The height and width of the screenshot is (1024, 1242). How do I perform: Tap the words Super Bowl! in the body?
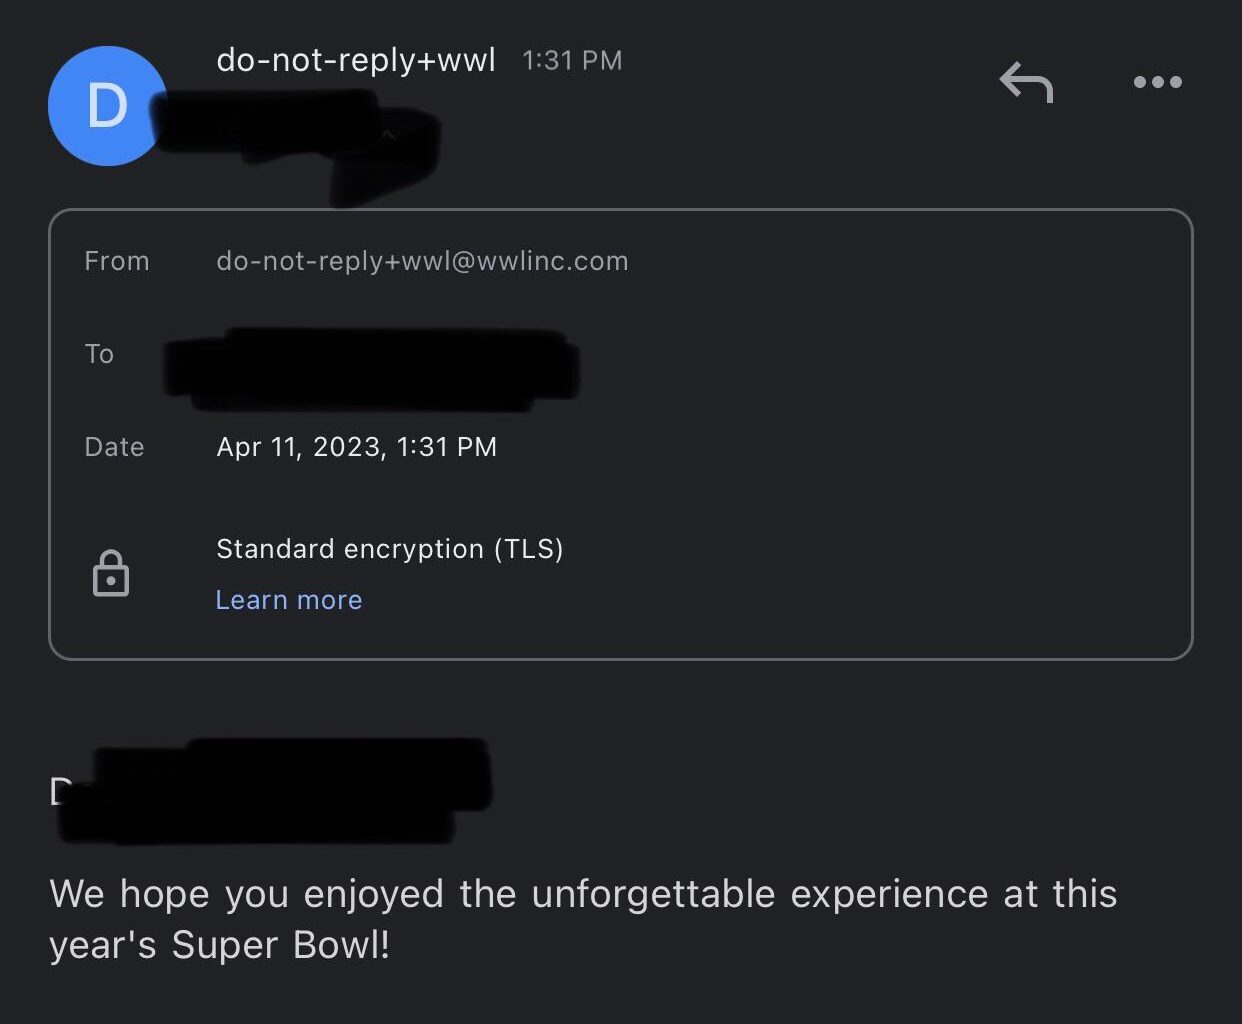(280, 945)
